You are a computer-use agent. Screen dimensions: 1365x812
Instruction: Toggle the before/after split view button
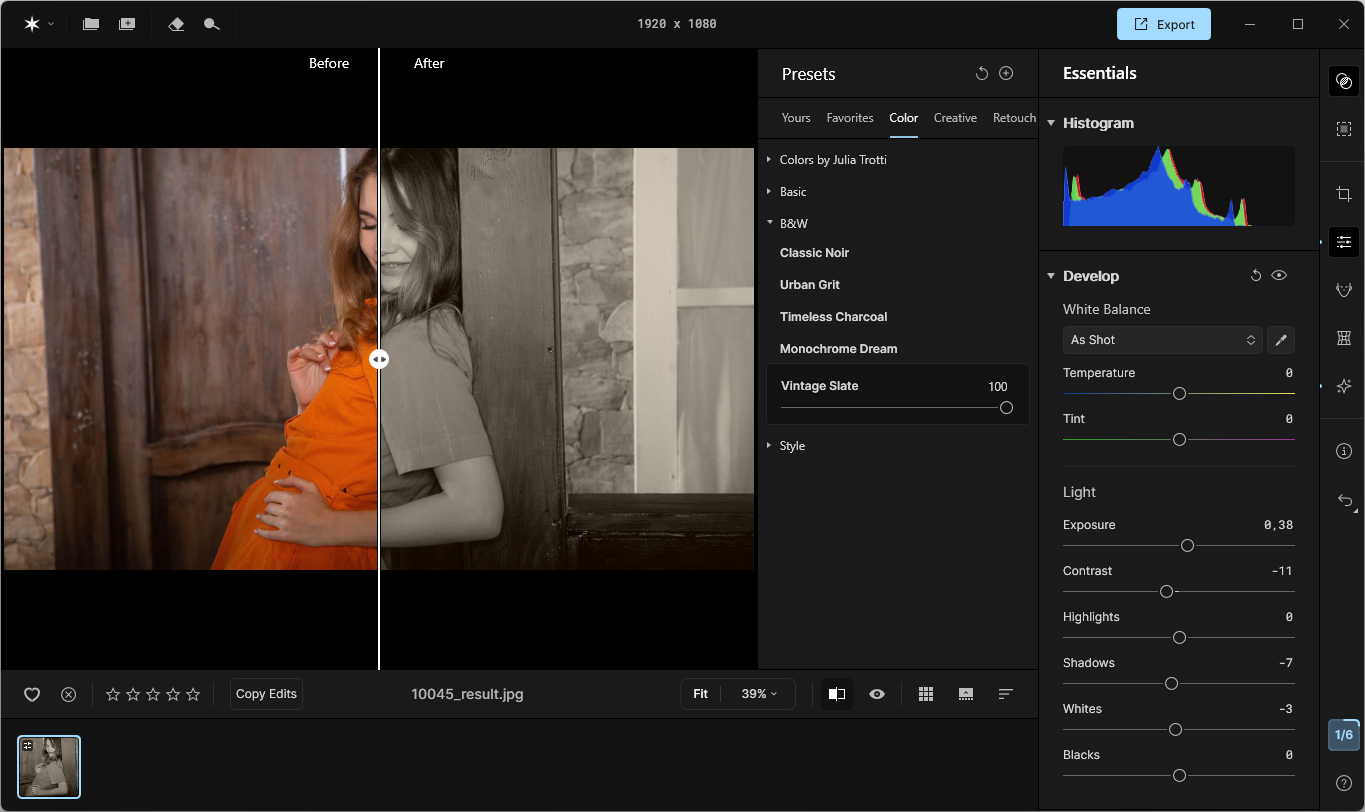coord(837,694)
